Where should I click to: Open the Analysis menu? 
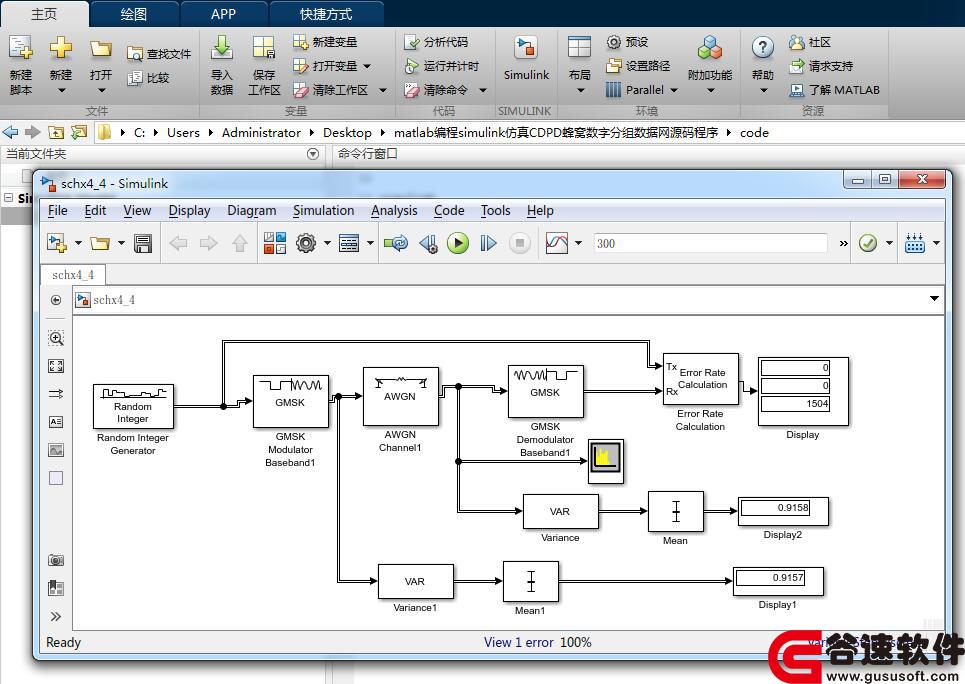(x=394, y=211)
